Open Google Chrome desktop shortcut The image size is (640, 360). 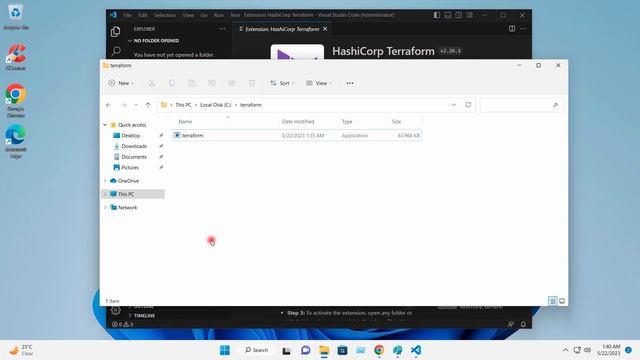point(16,101)
